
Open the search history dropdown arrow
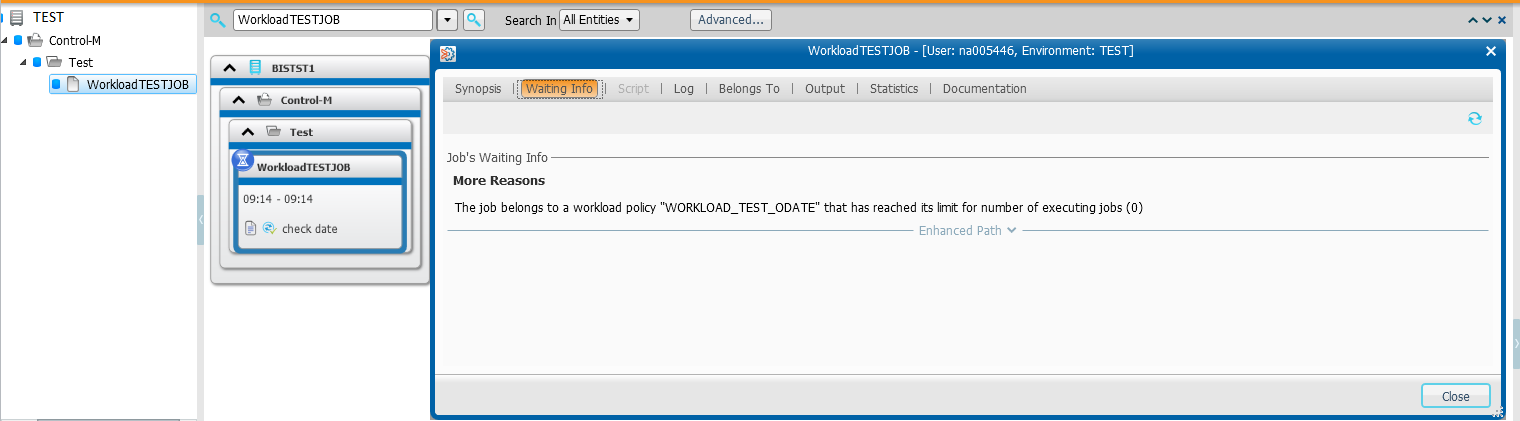447,20
